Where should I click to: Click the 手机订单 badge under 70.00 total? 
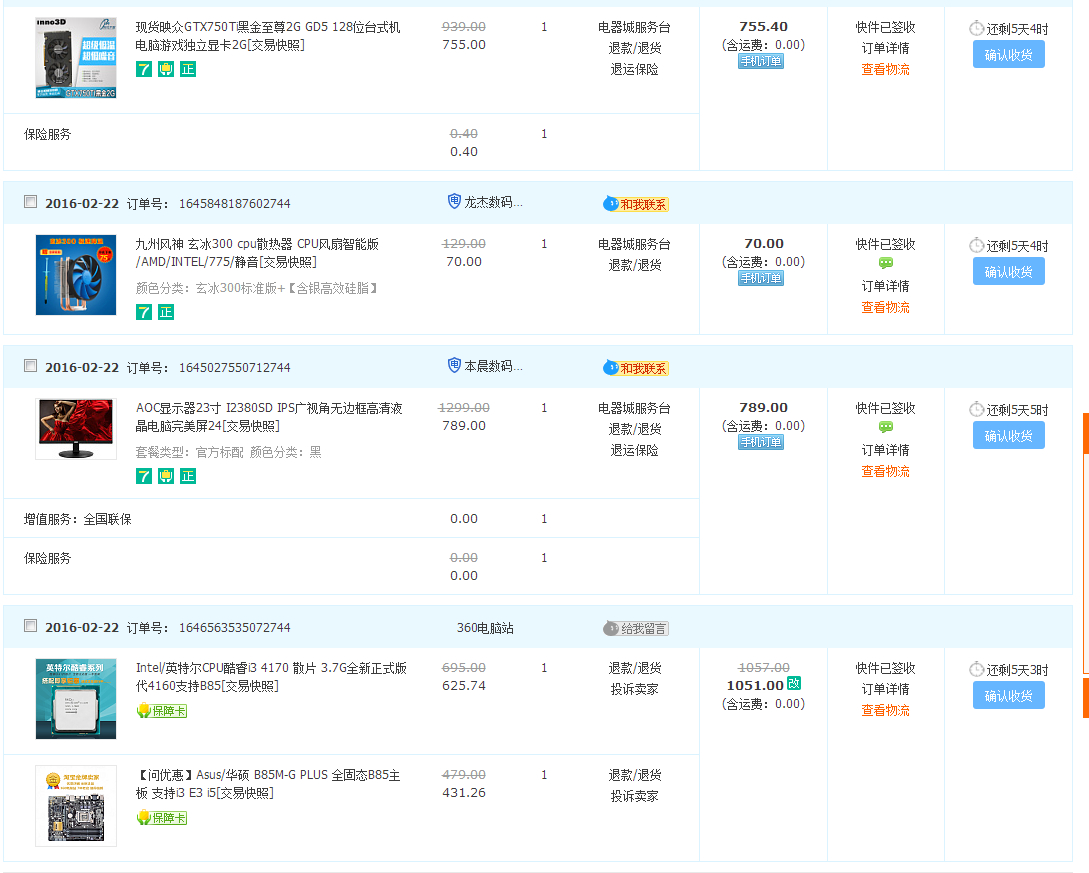(x=761, y=279)
